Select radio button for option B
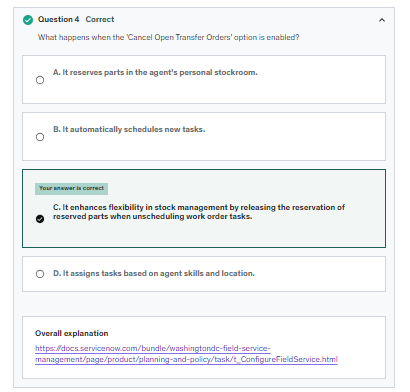410x392 pixels. 40,137
